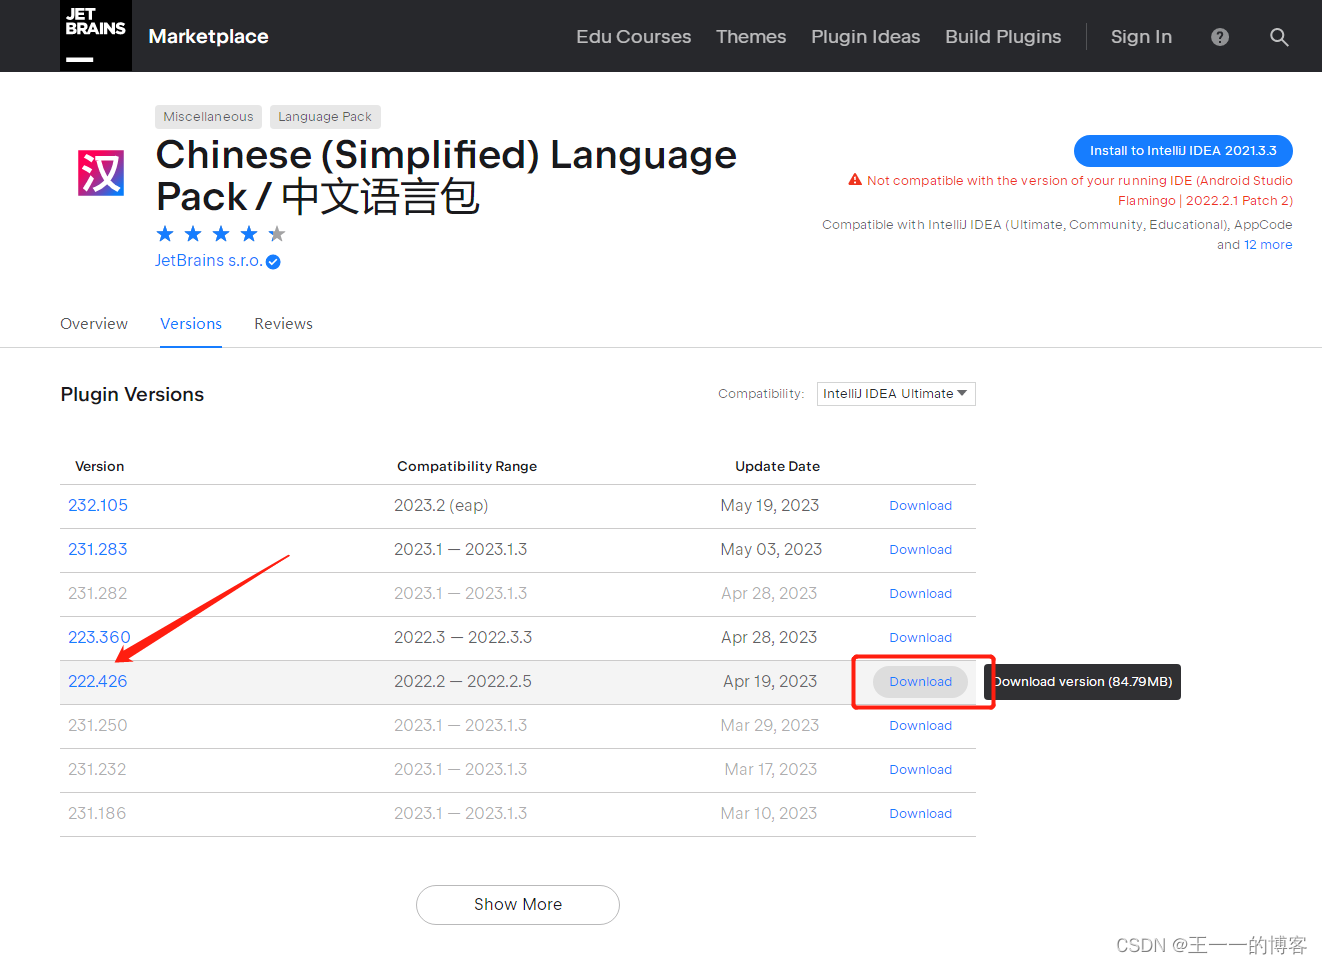1322x964 pixels.
Task: Open version 231.283 link
Action: (98, 550)
